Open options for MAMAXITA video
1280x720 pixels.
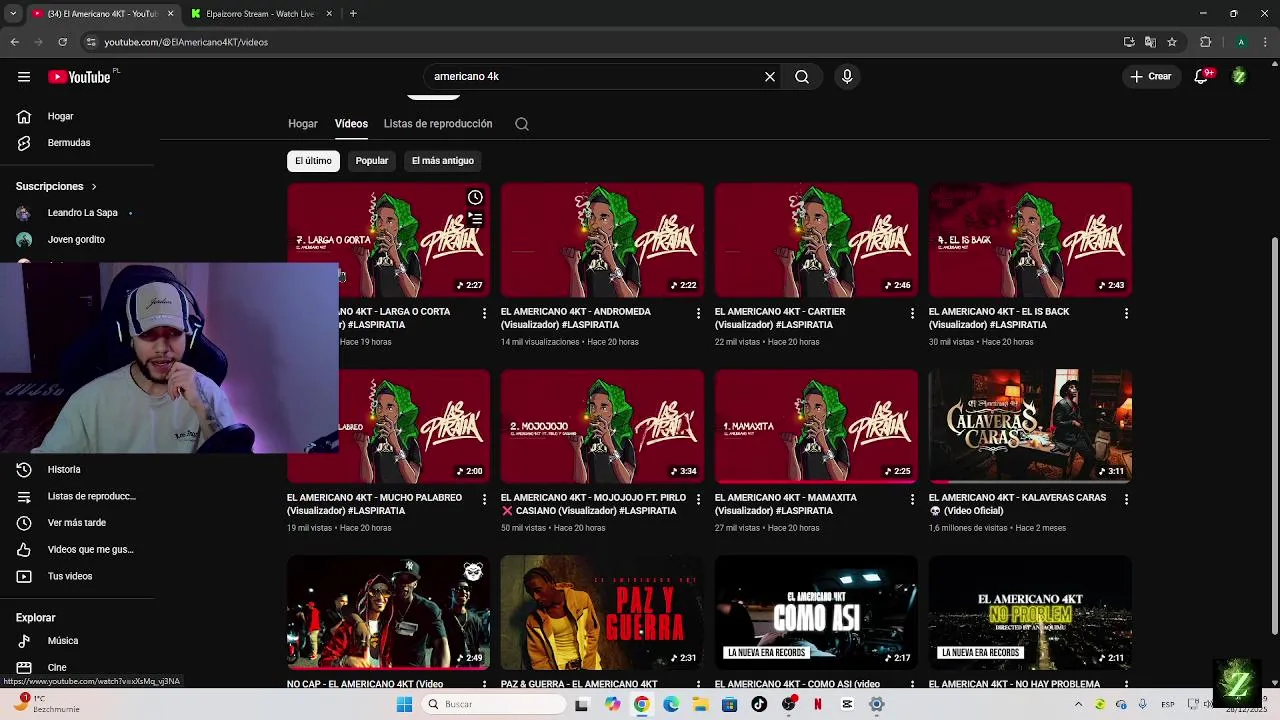912,499
